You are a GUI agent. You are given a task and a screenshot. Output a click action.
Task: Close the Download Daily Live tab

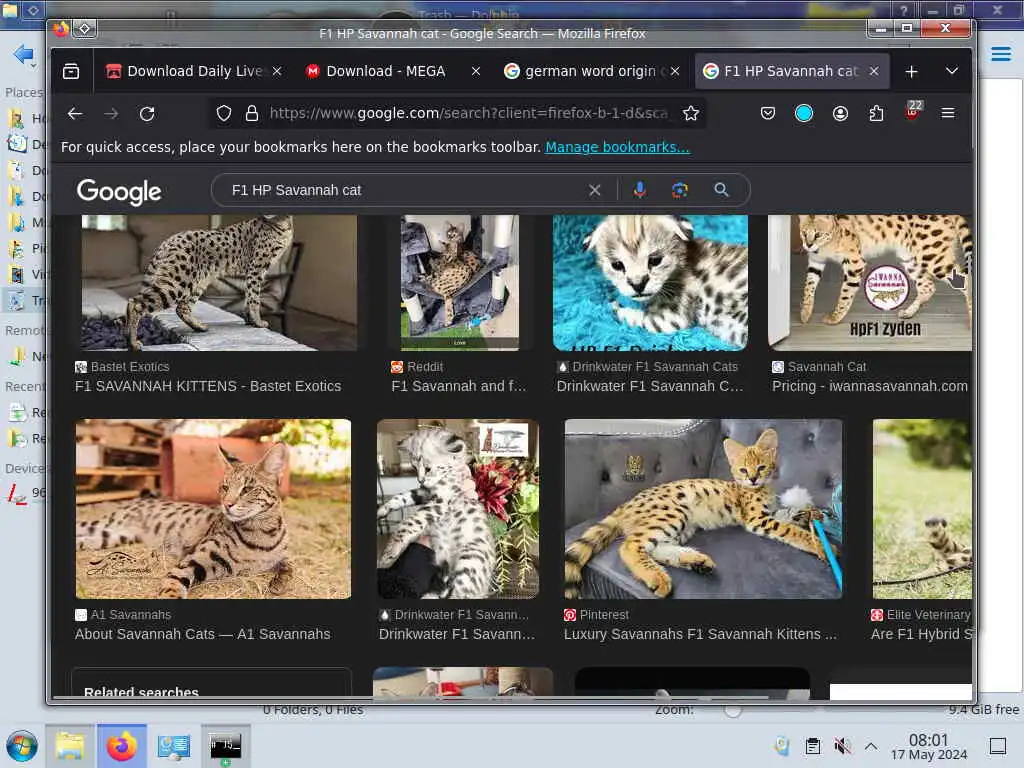click(277, 71)
